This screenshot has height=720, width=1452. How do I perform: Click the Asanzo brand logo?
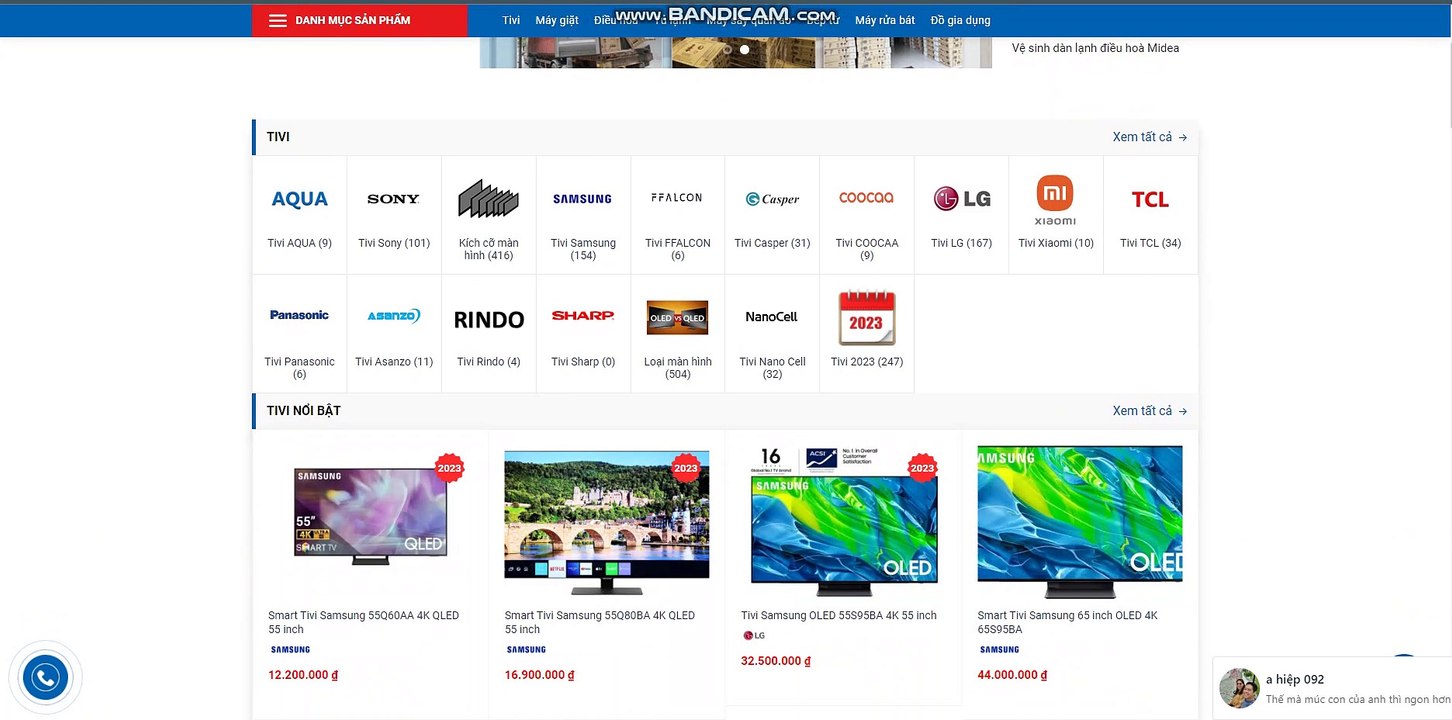[x=393, y=316]
